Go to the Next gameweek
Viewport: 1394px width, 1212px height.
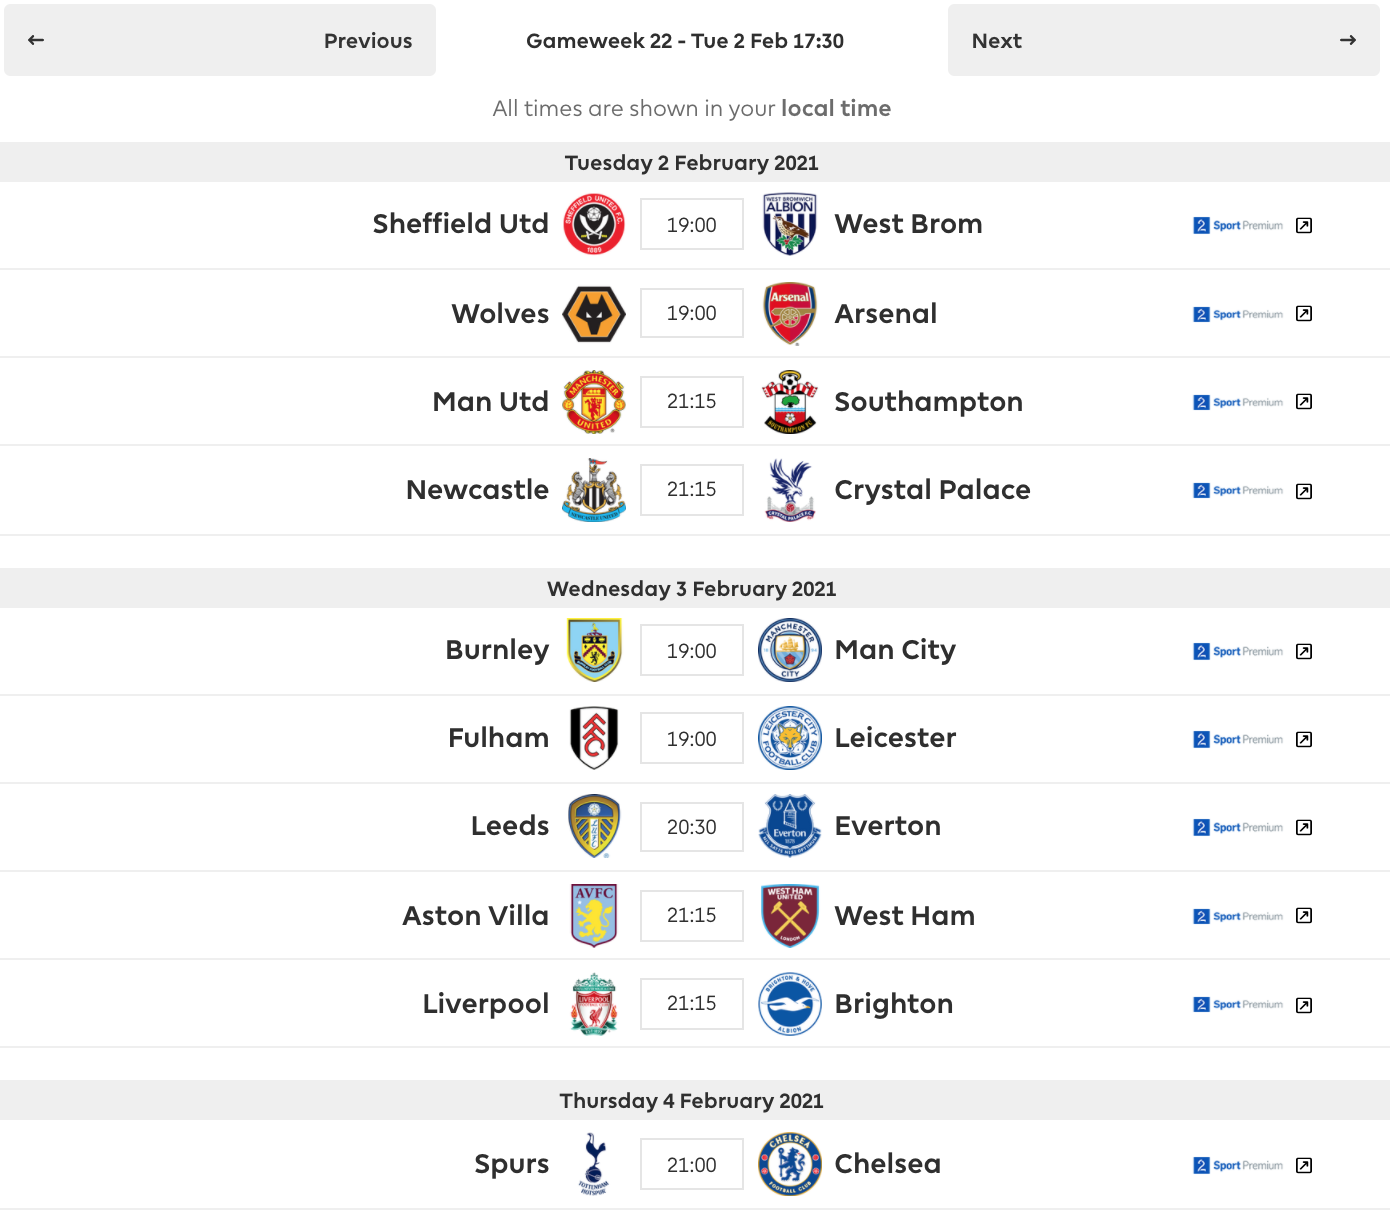(1164, 40)
